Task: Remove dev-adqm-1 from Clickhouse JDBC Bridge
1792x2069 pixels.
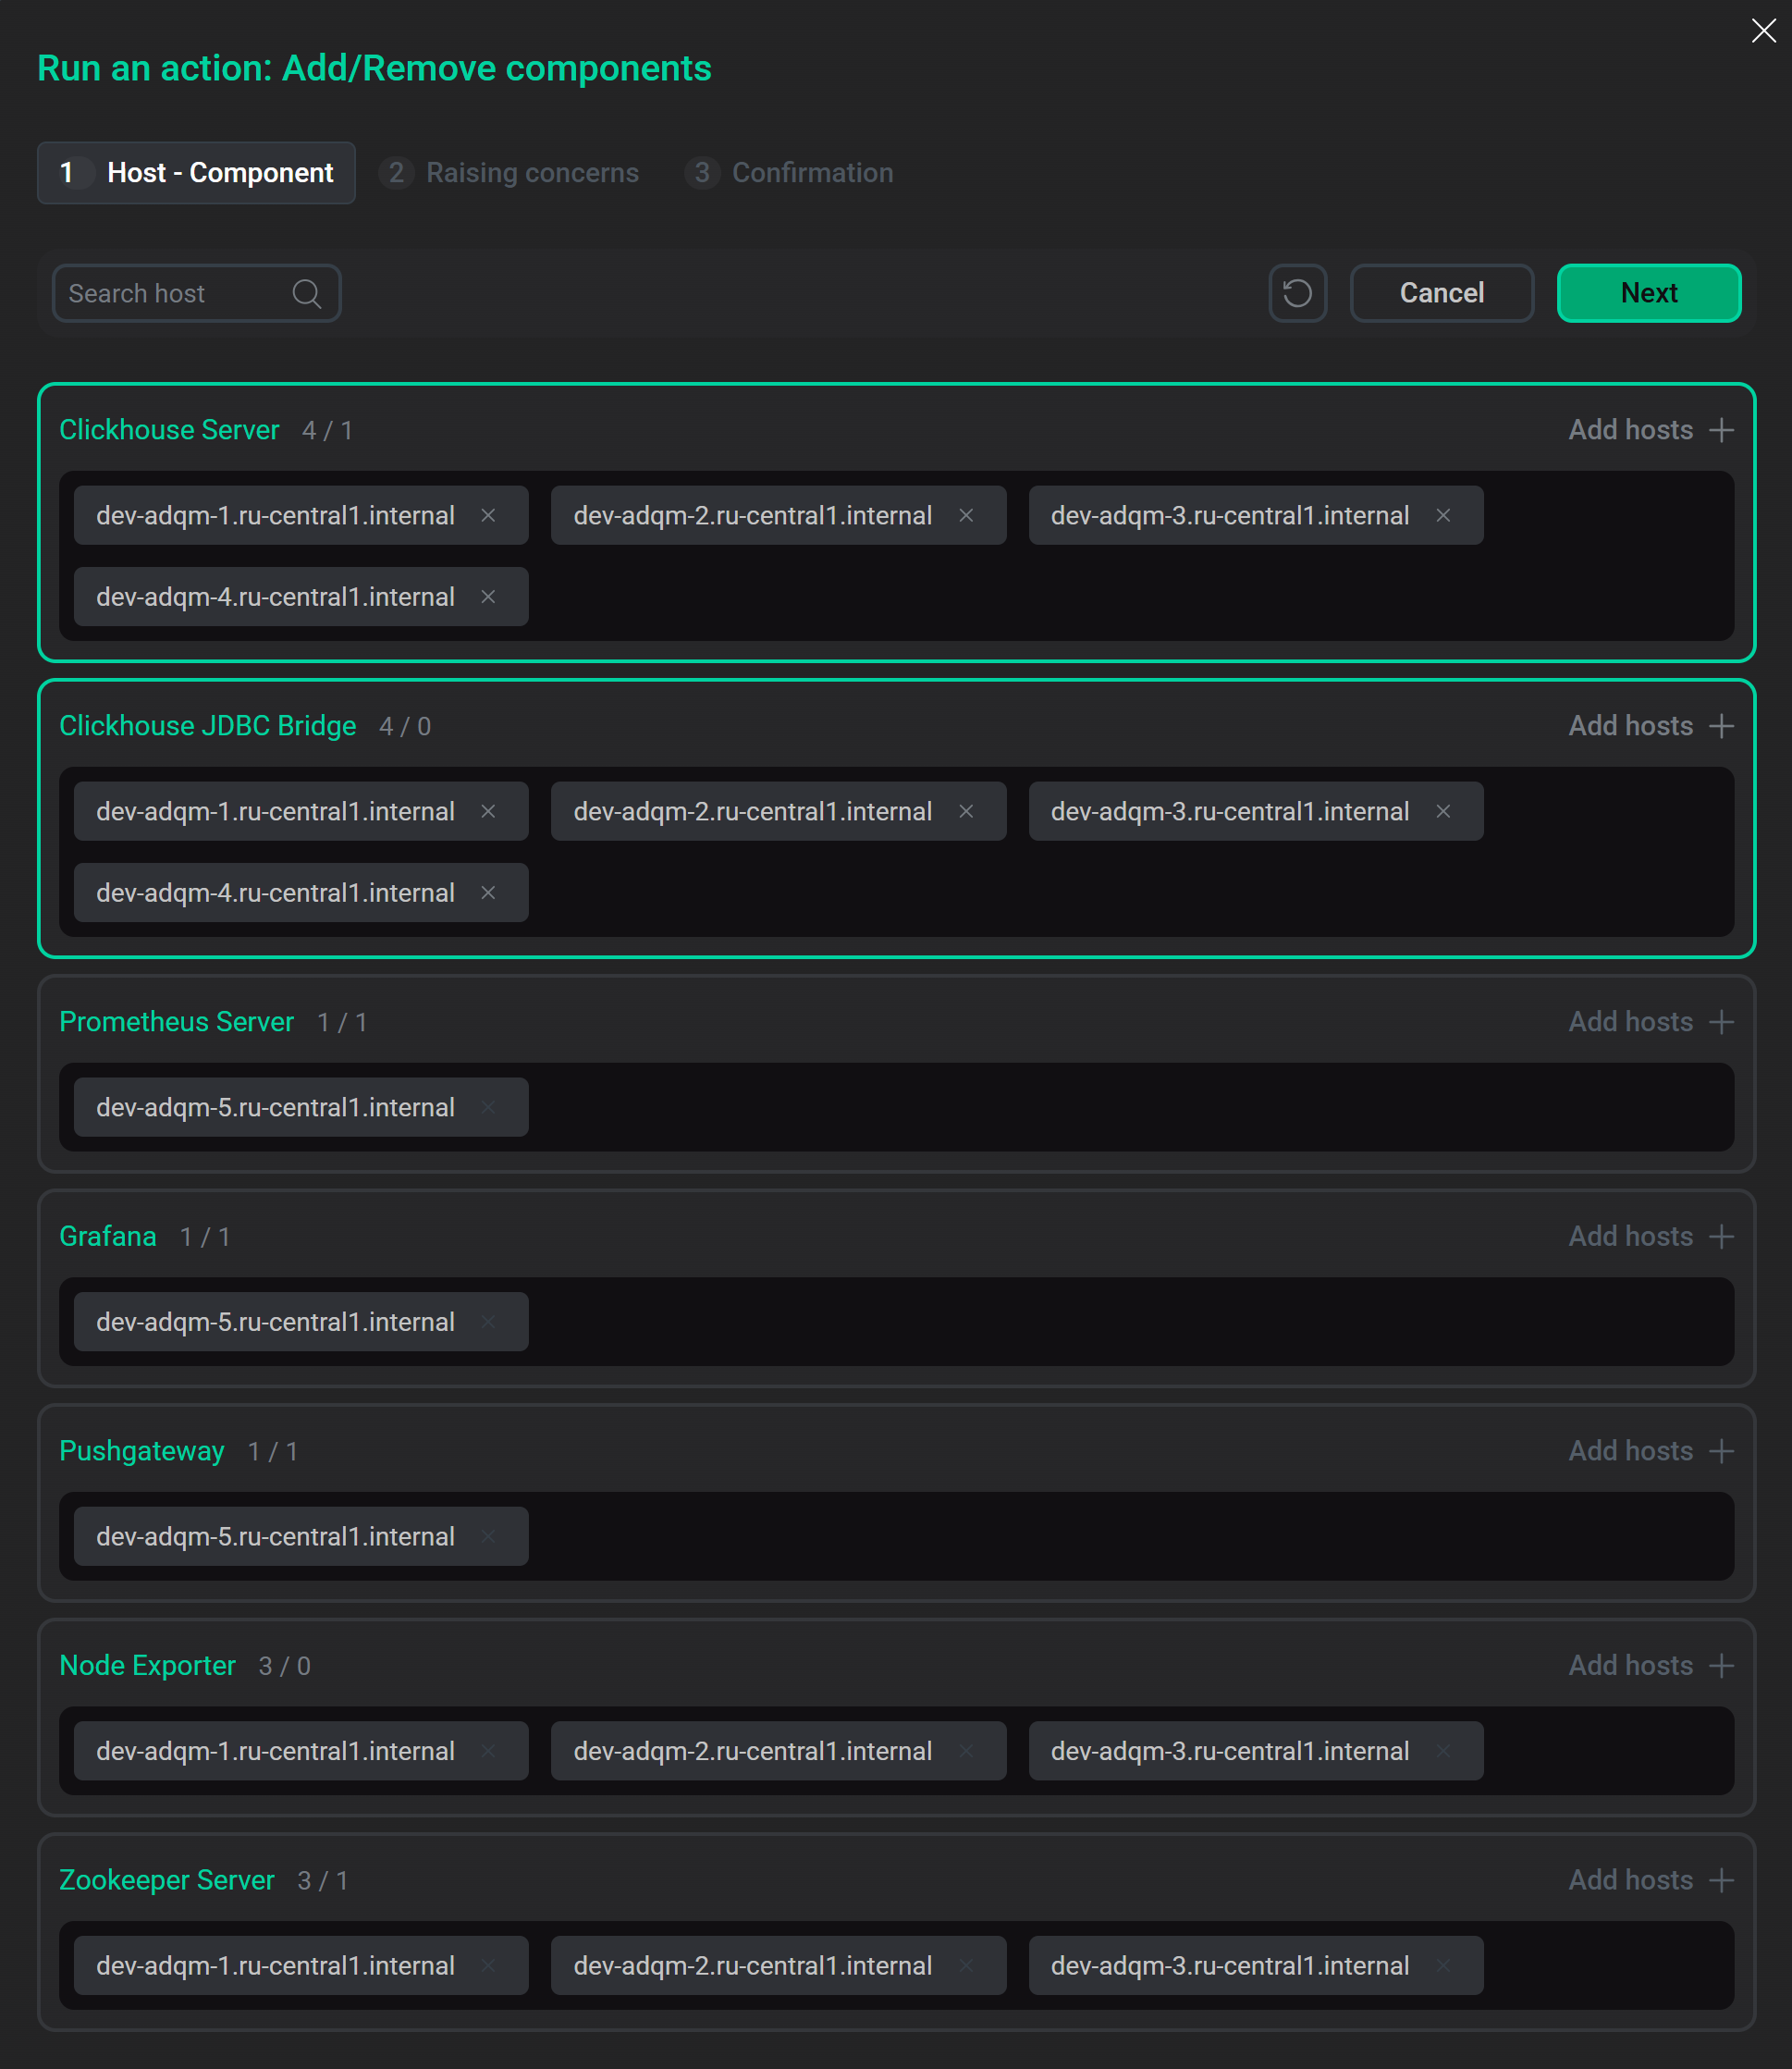Action: click(488, 812)
